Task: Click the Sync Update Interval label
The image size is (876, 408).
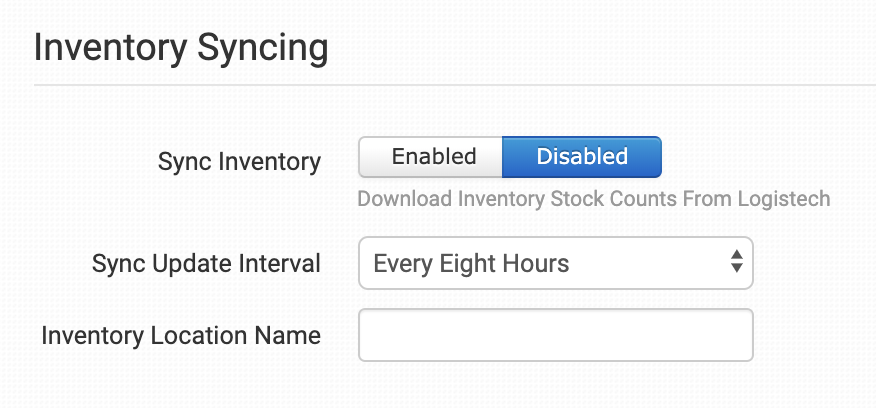Action: (x=206, y=264)
